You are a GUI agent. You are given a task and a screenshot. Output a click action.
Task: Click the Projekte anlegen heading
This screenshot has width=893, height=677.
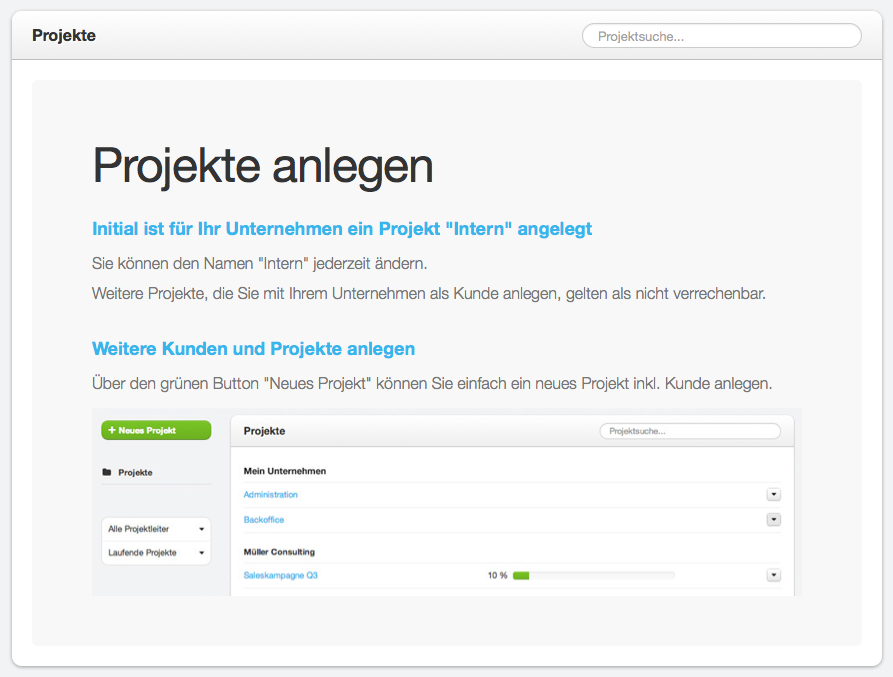point(263,166)
